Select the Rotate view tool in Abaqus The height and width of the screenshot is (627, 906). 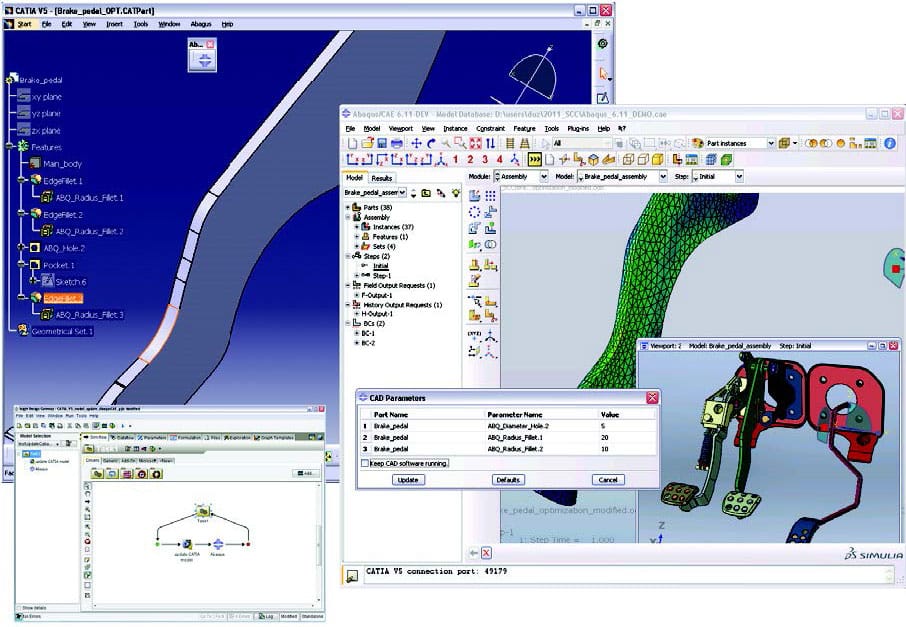click(431, 143)
